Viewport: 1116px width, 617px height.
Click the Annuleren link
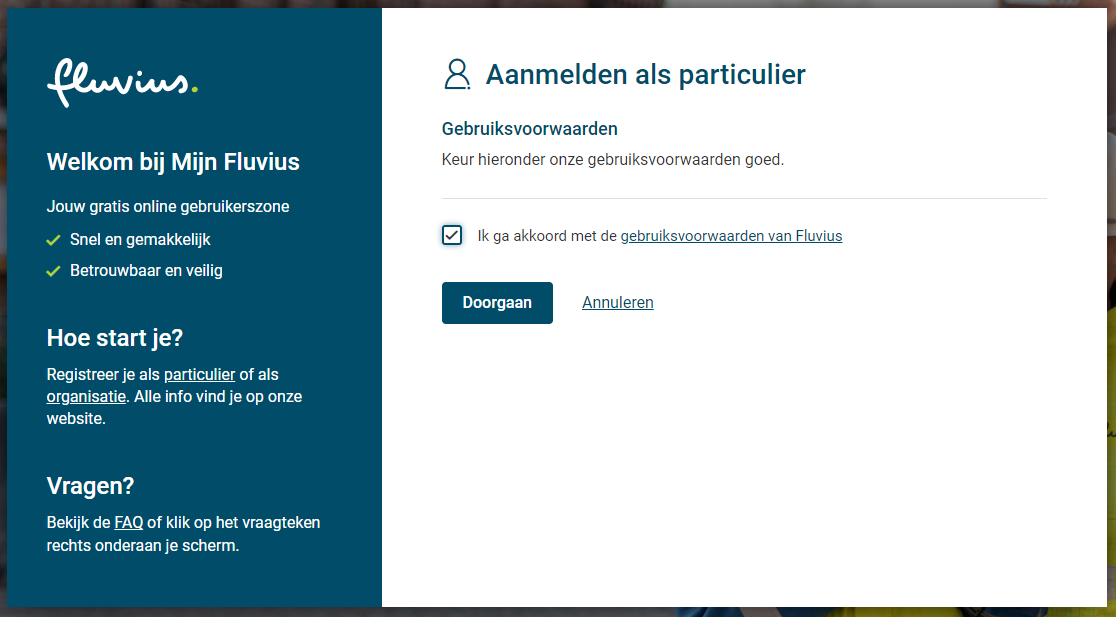[x=618, y=302]
